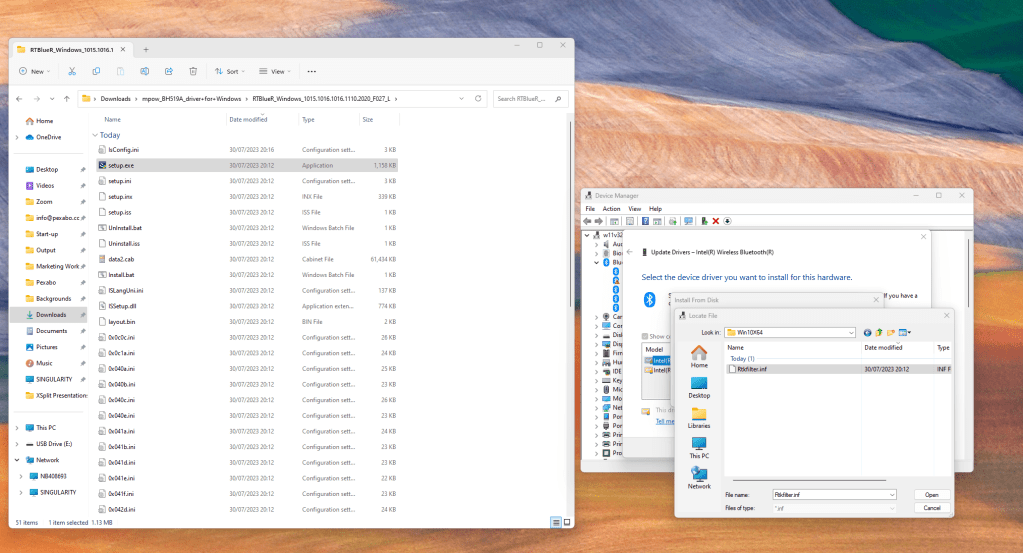This screenshot has width=1023, height=553.
Task: Click Device Manager toolbar back arrow icon
Action: (587, 221)
